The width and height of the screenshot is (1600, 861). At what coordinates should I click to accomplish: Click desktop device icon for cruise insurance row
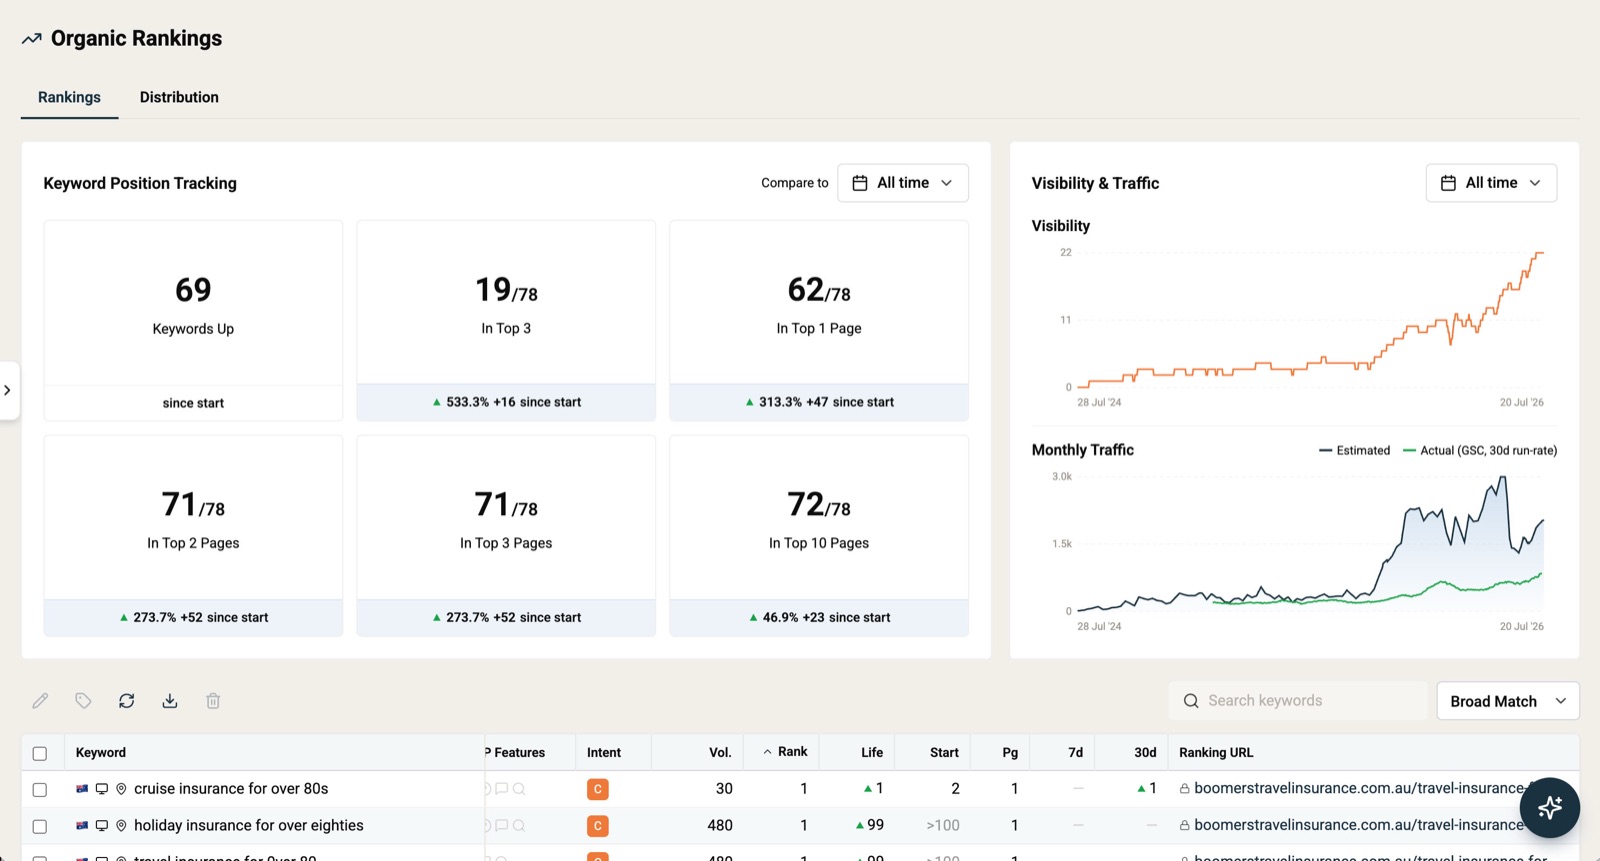coord(102,789)
